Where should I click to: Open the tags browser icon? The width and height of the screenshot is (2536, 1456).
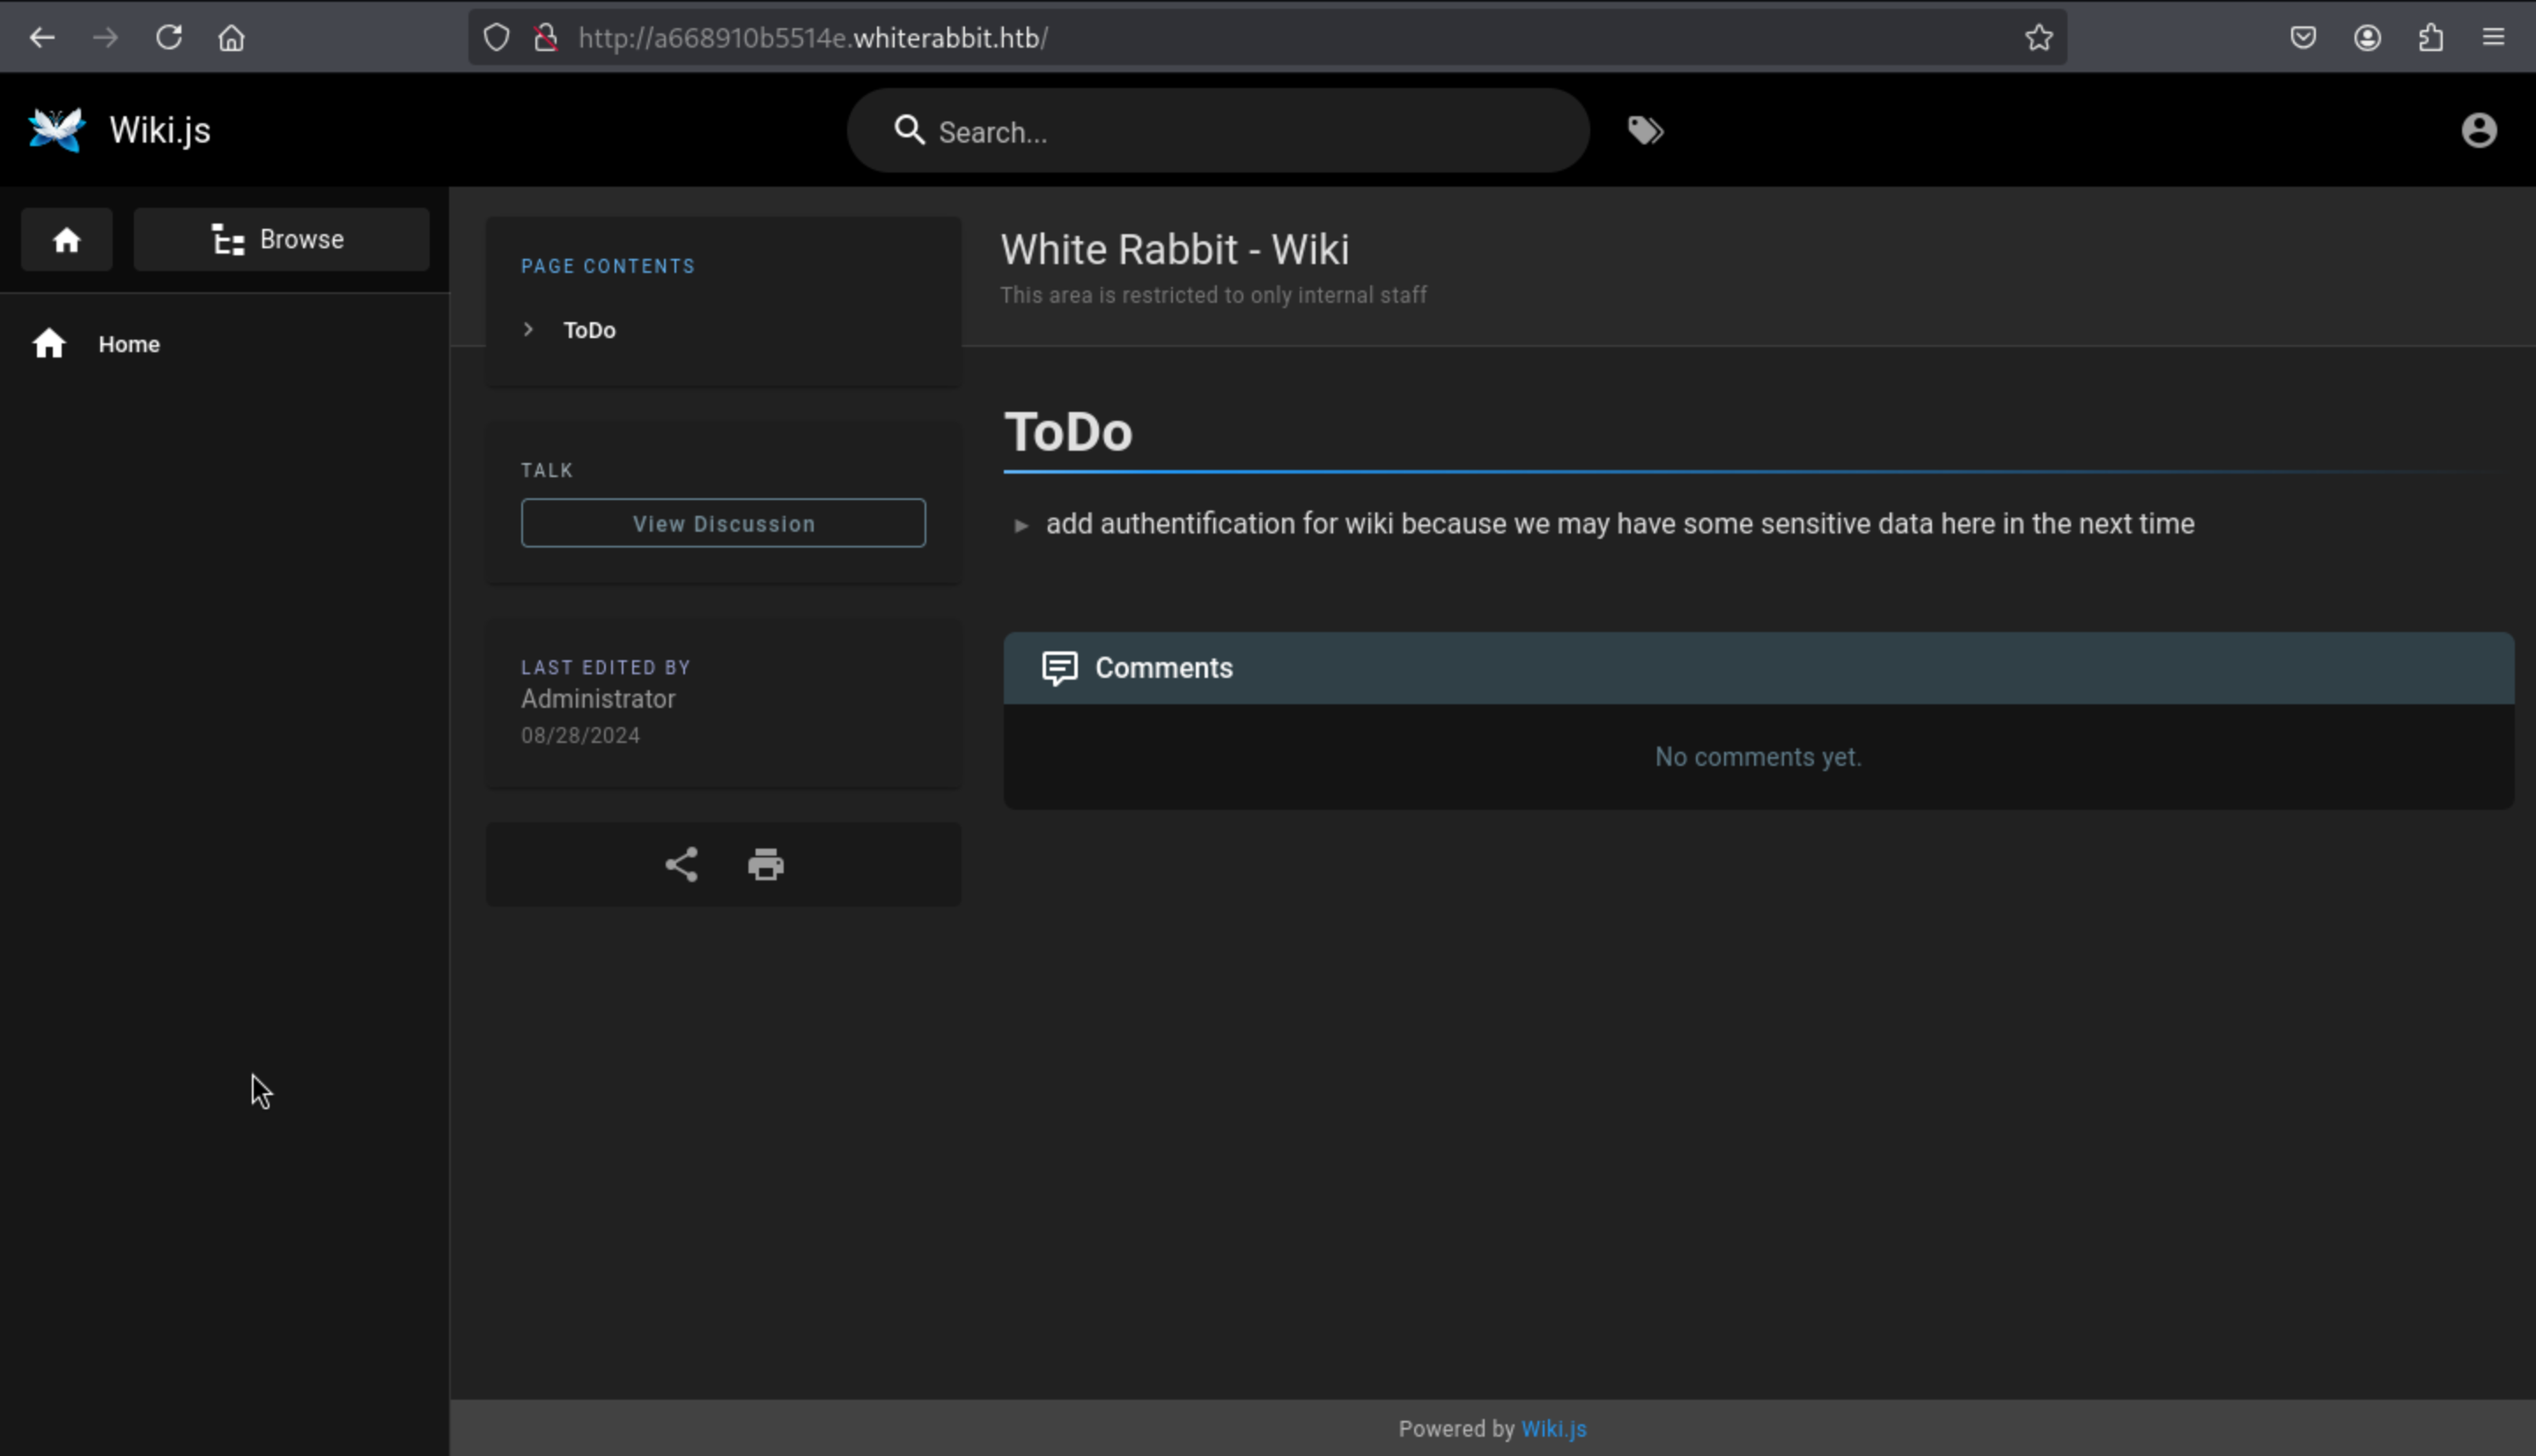[x=1645, y=131]
